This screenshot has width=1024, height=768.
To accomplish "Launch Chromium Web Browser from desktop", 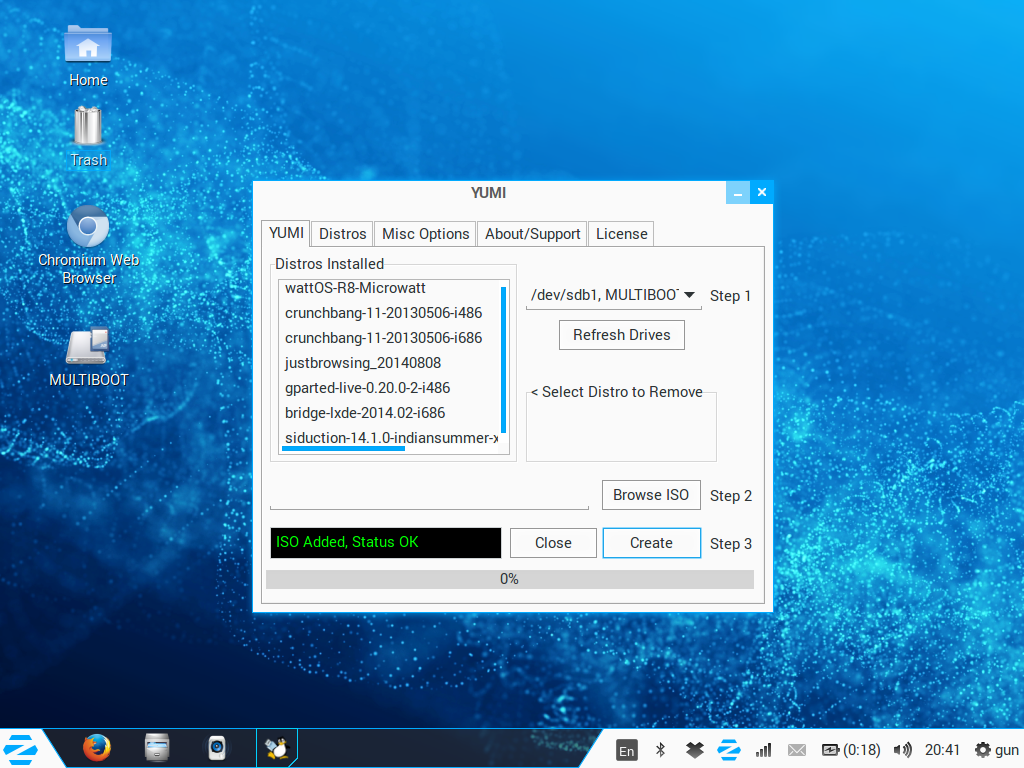I will 88,246.
